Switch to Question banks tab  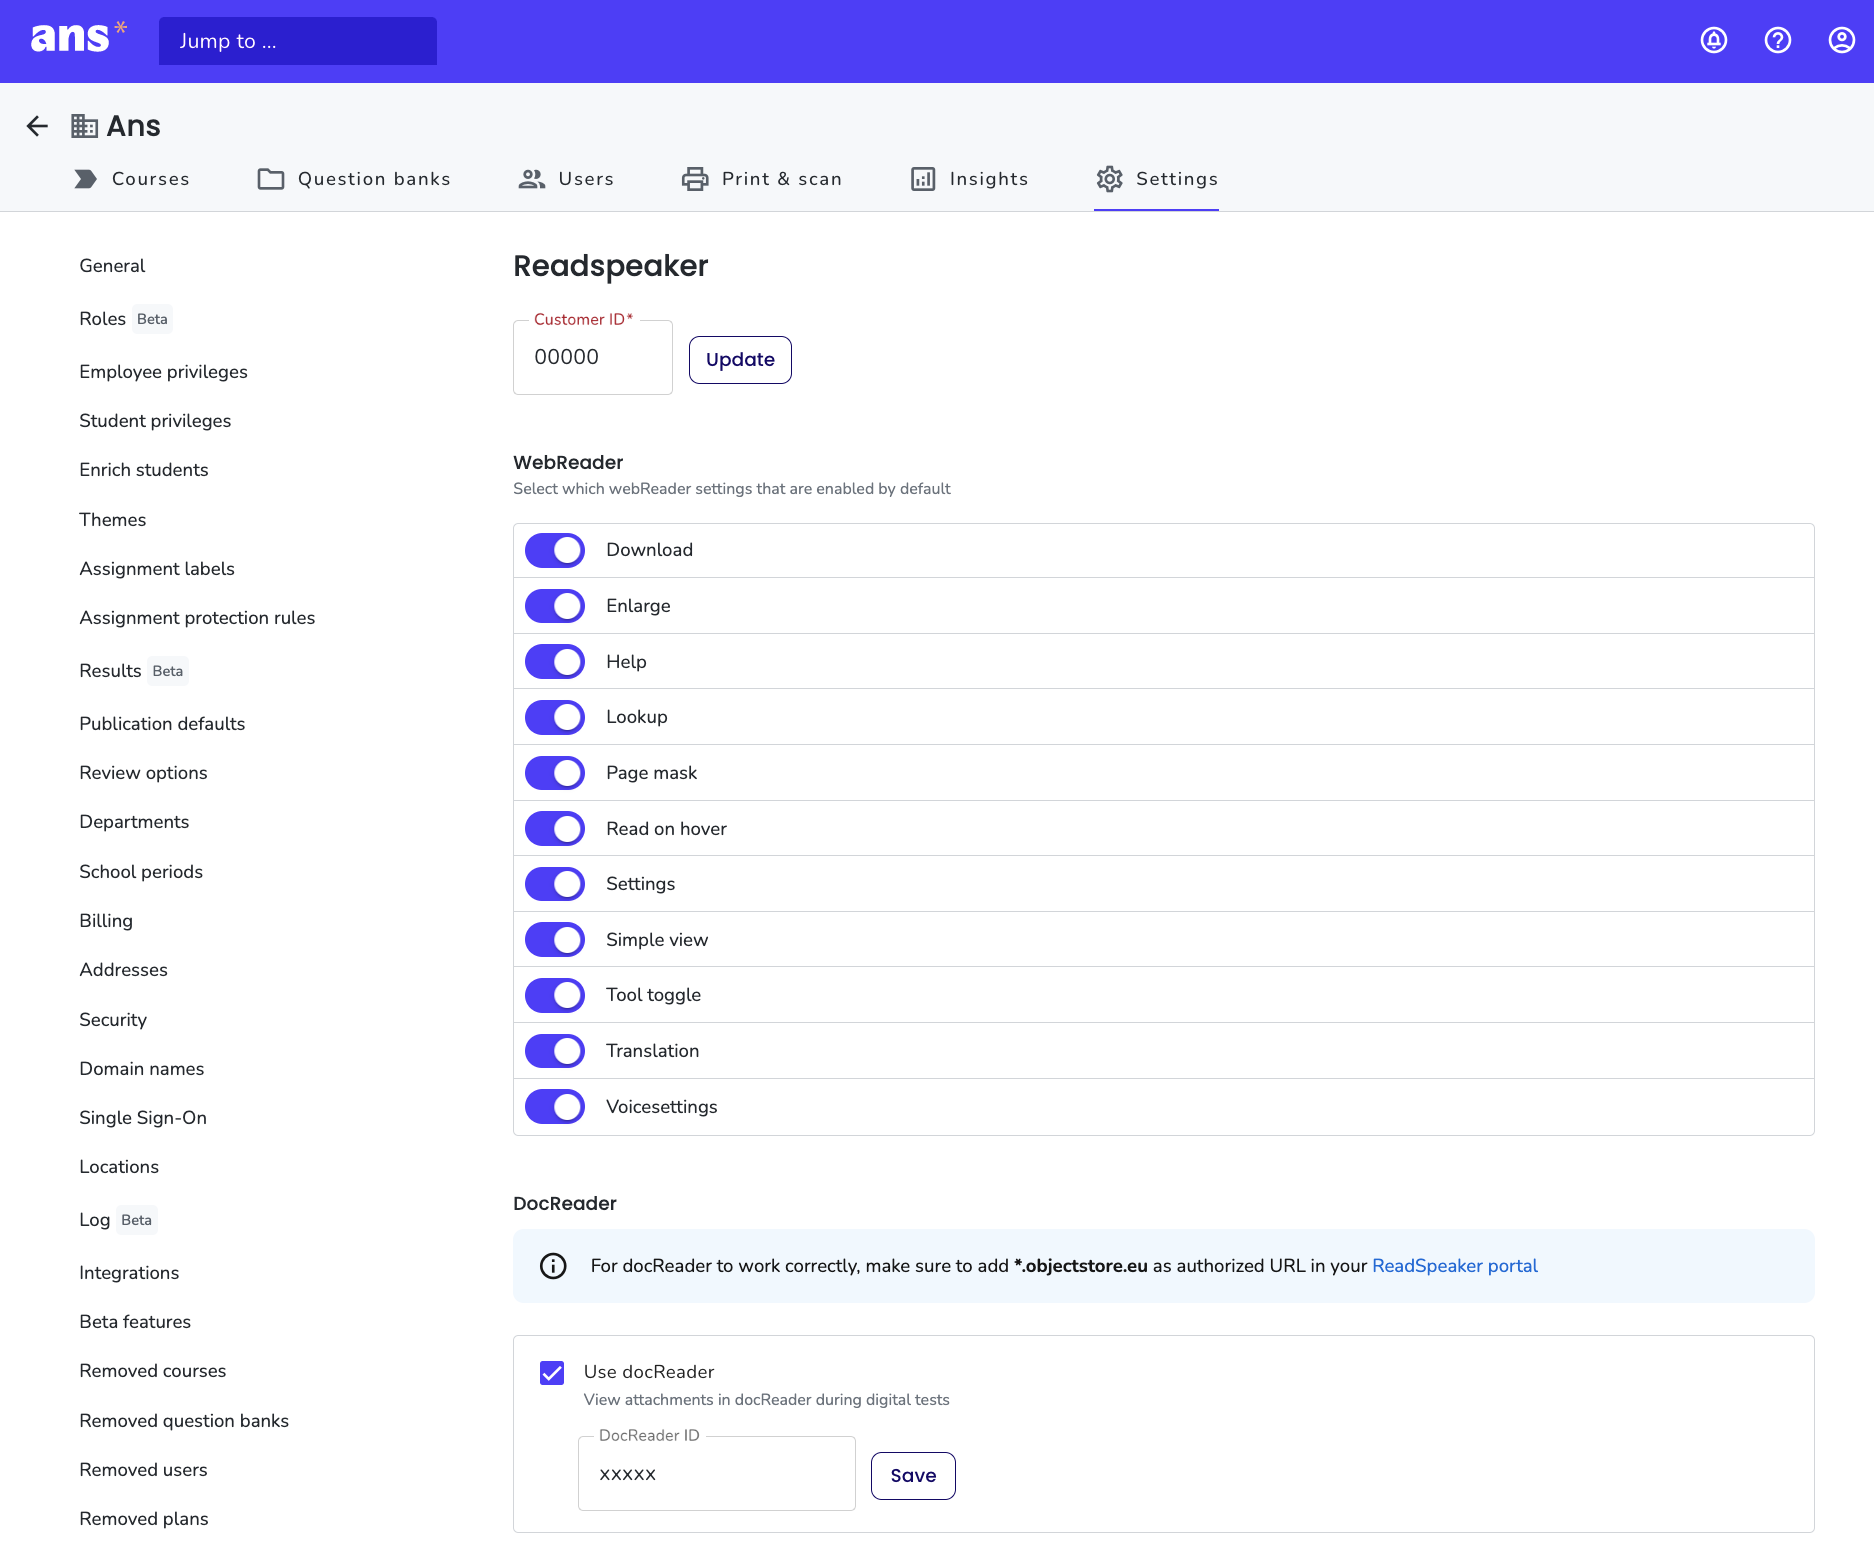click(x=354, y=179)
